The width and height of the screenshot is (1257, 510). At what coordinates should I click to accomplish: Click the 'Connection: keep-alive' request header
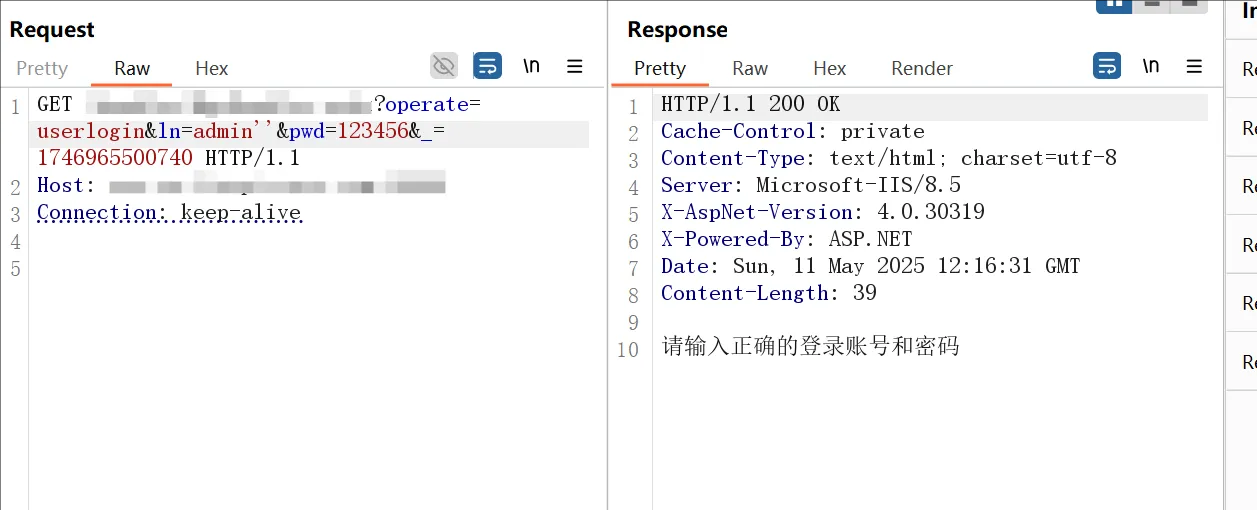pyautogui.click(x=169, y=212)
